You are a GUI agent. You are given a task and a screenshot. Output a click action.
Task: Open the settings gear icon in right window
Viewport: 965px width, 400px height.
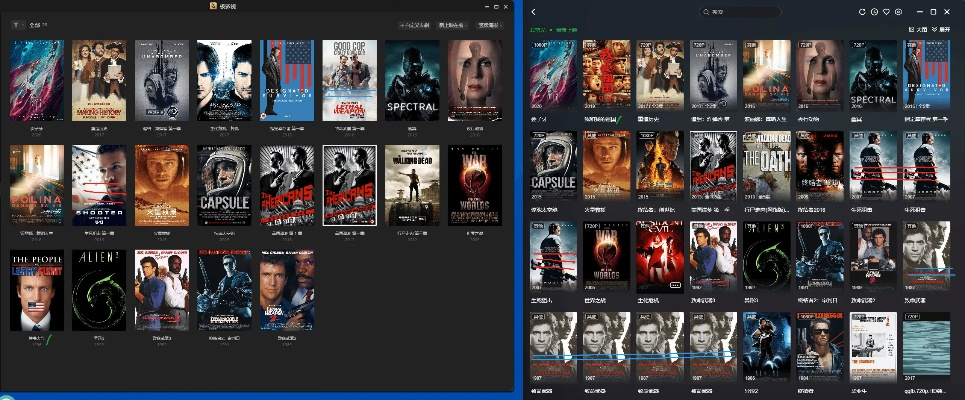(898, 12)
